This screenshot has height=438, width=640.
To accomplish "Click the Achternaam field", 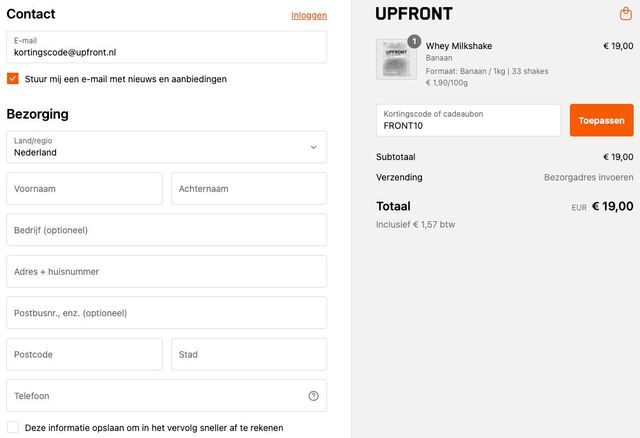I will pyautogui.click(x=249, y=189).
